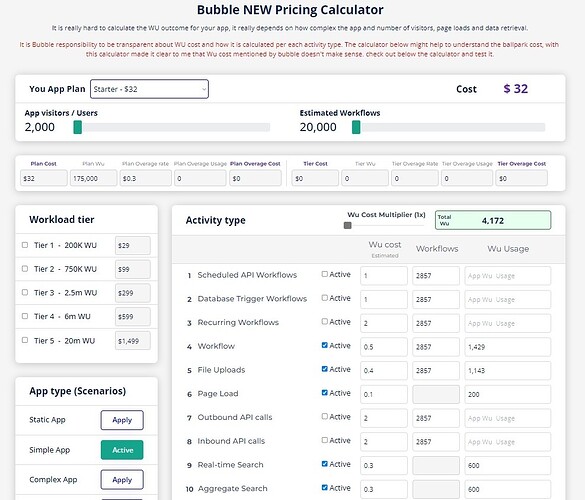Click the Tier 2 price $99 field
585x500 pixels.
(132, 269)
